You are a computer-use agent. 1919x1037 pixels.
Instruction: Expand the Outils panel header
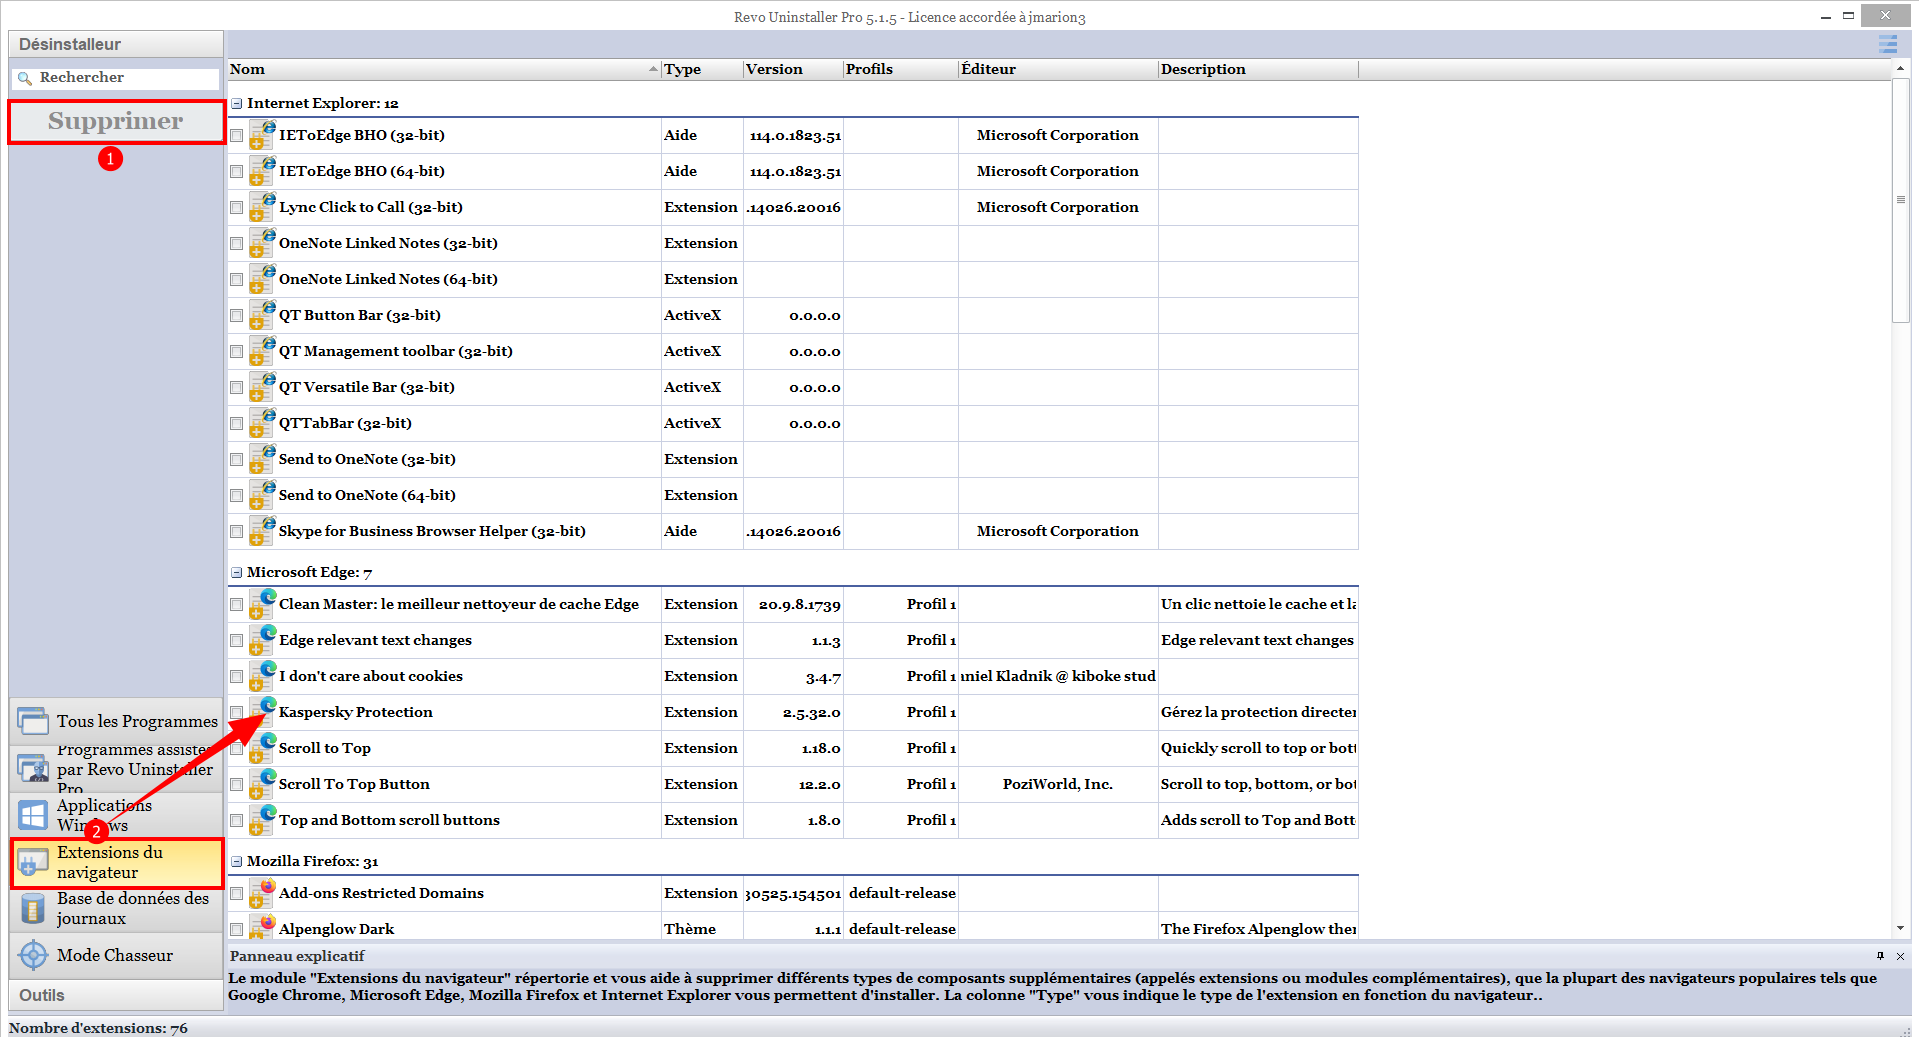click(116, 995)
